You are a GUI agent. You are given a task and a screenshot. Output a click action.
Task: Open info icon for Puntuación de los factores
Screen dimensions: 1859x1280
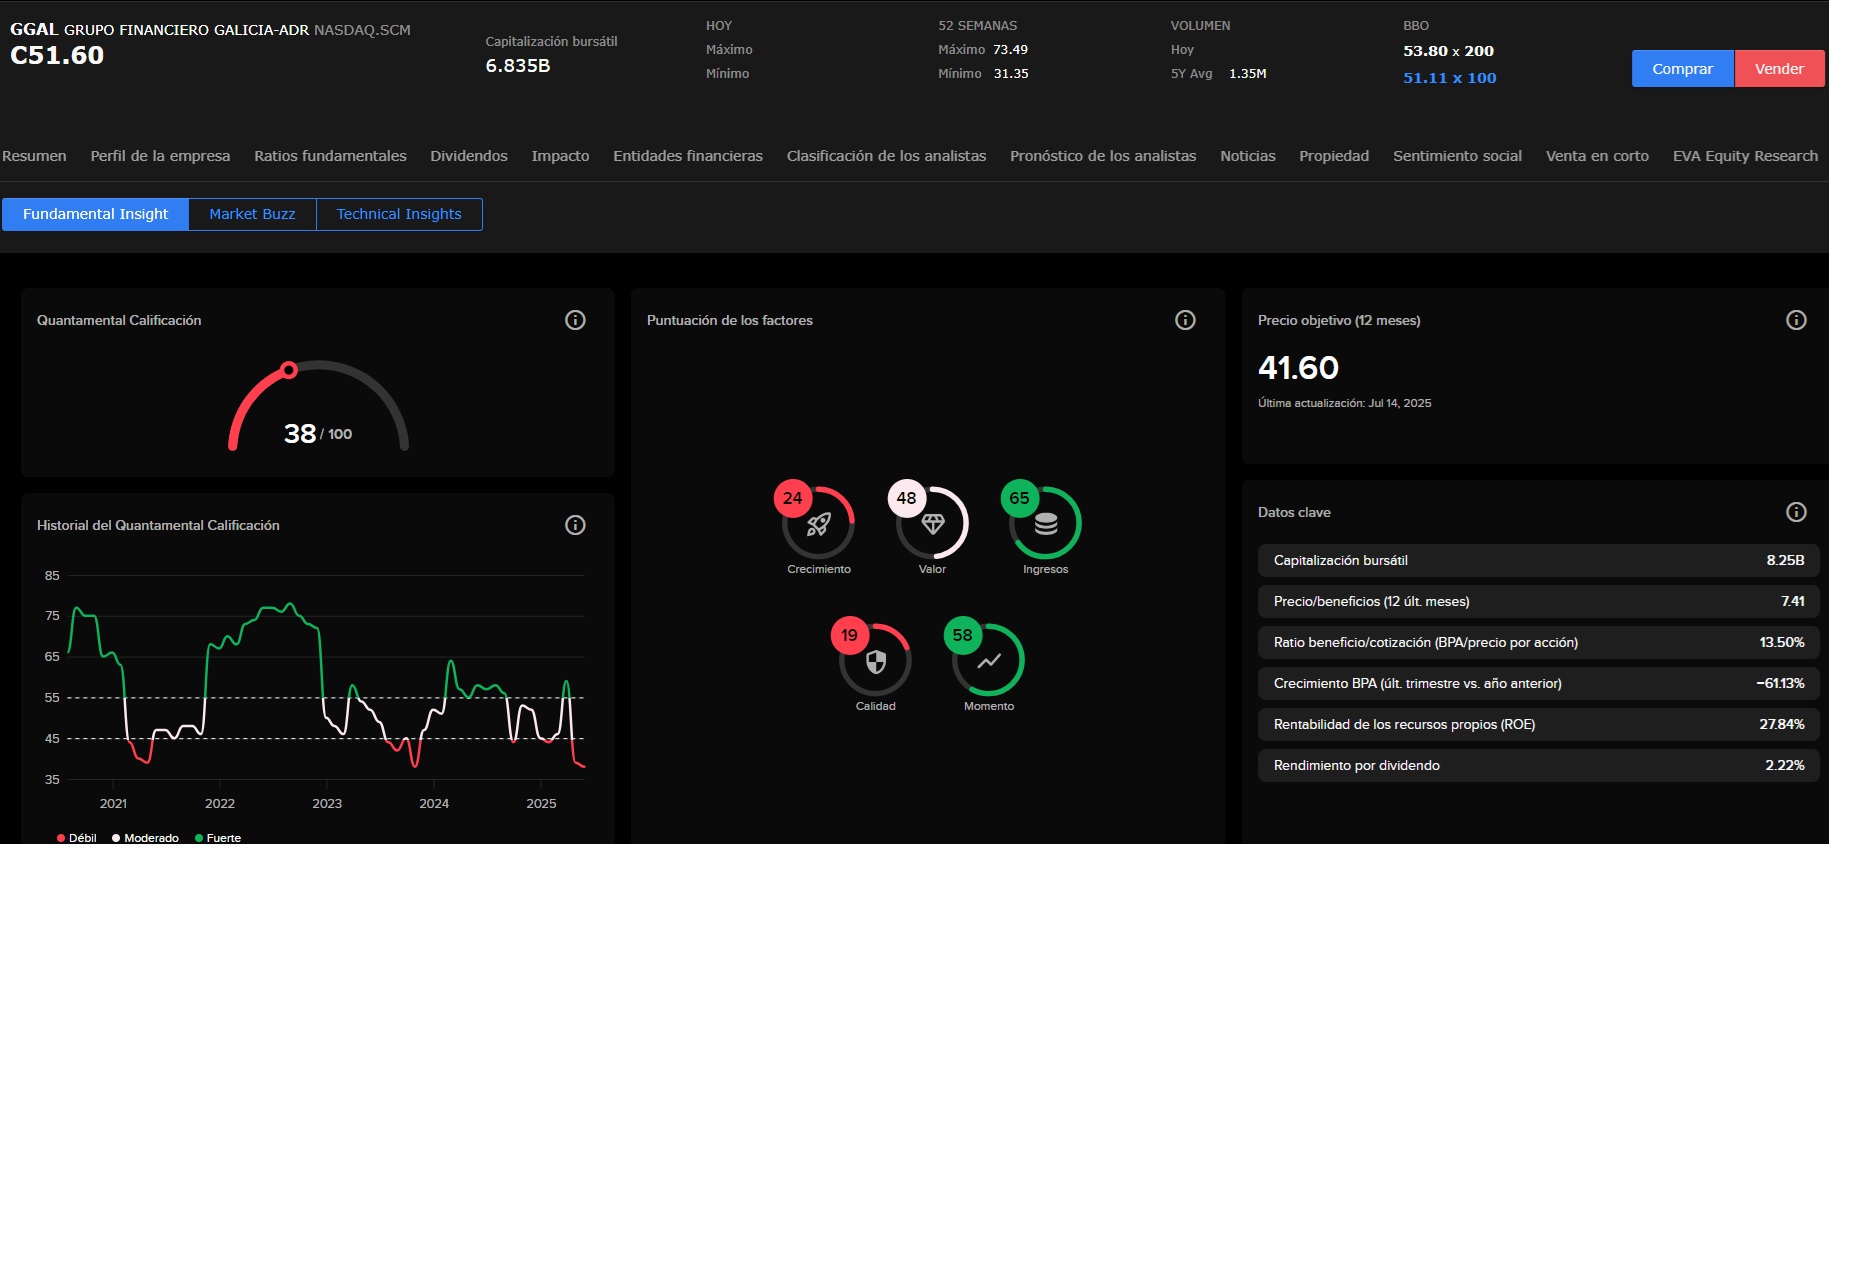[1185, 320]
